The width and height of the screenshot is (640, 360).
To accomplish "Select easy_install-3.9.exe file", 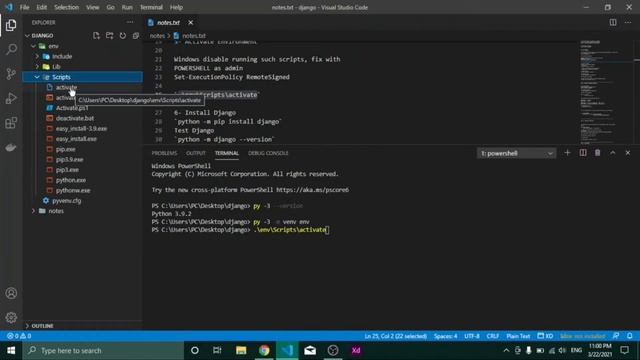I will tap(81, 129).
